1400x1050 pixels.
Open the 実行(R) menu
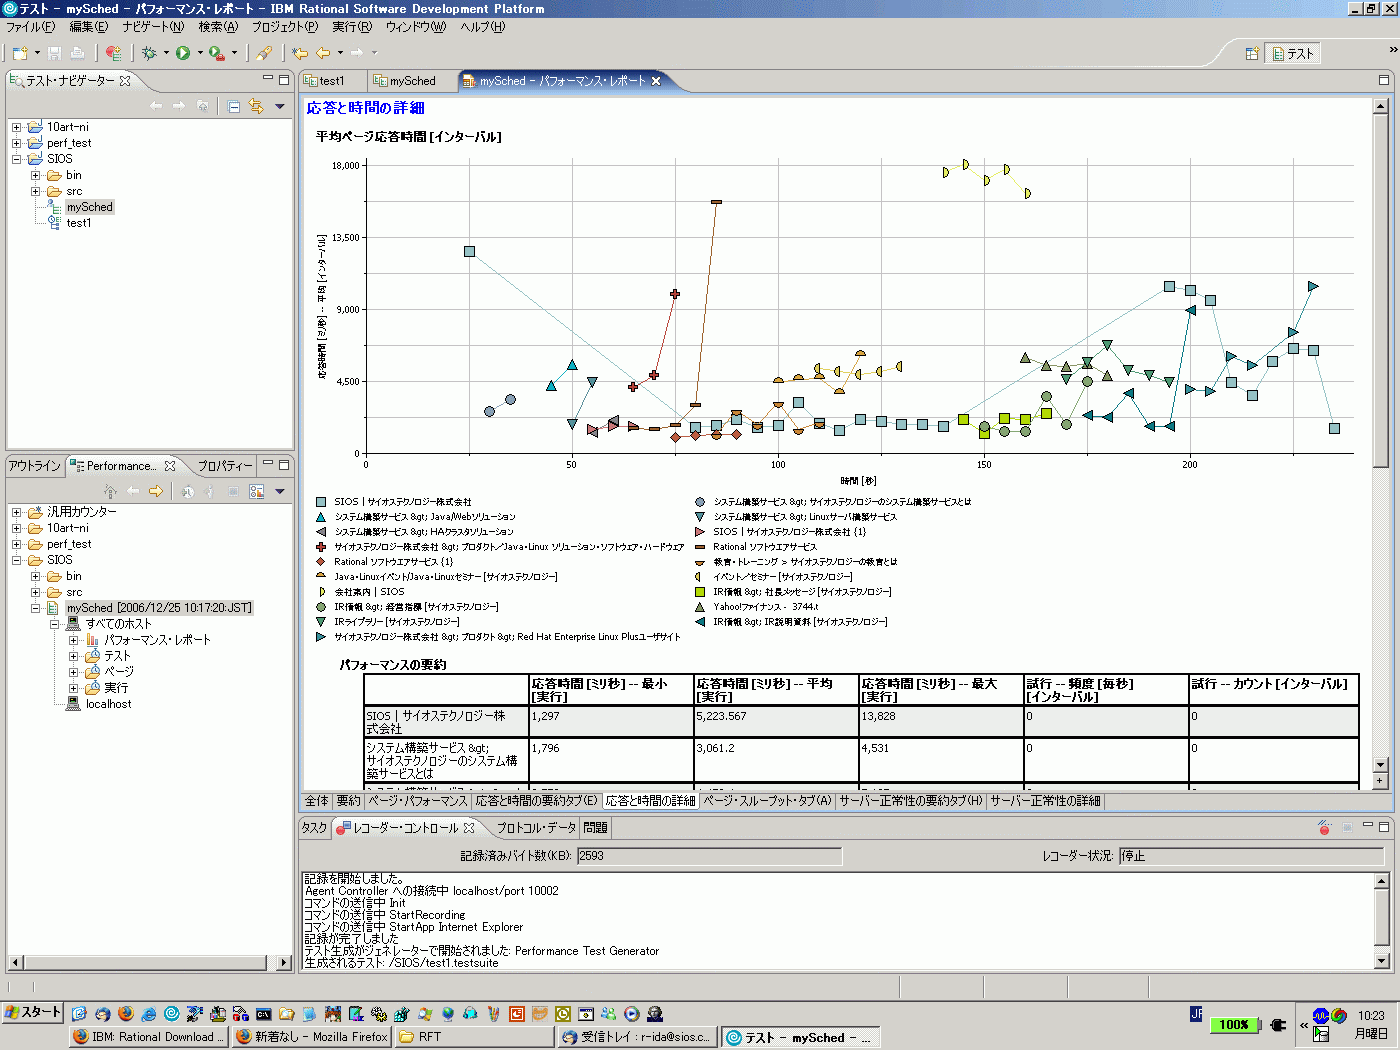pyautogui.click(x=352, y=27)
